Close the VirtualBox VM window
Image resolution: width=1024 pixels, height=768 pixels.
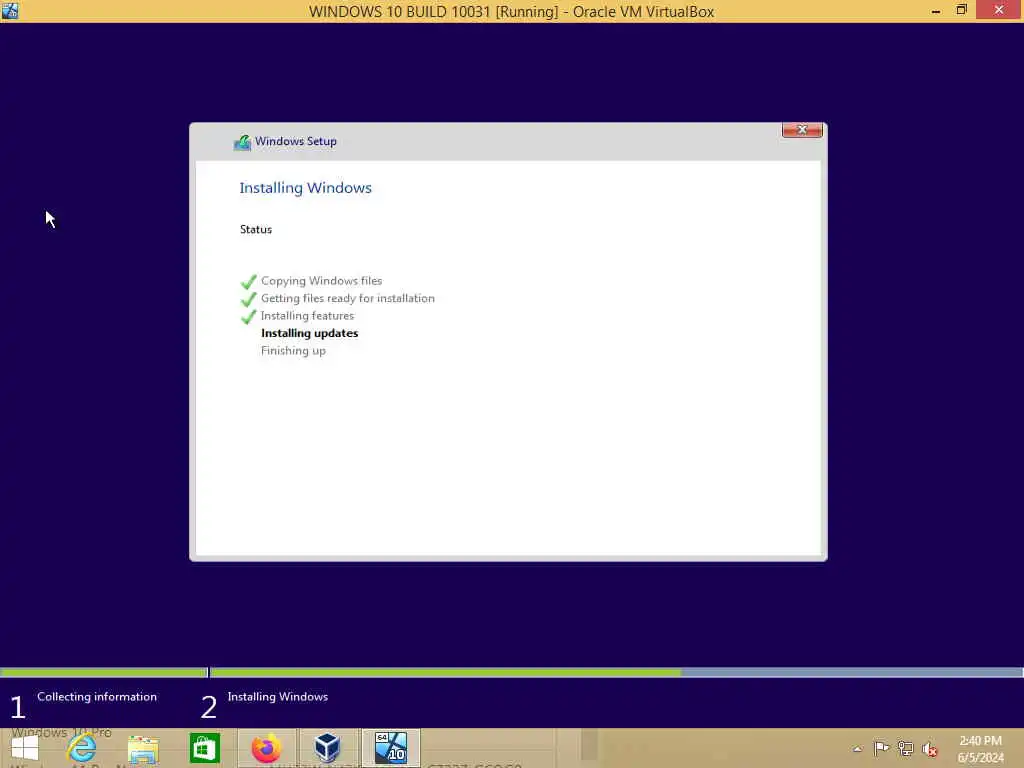pyautogui.click(x=999, y=10)
